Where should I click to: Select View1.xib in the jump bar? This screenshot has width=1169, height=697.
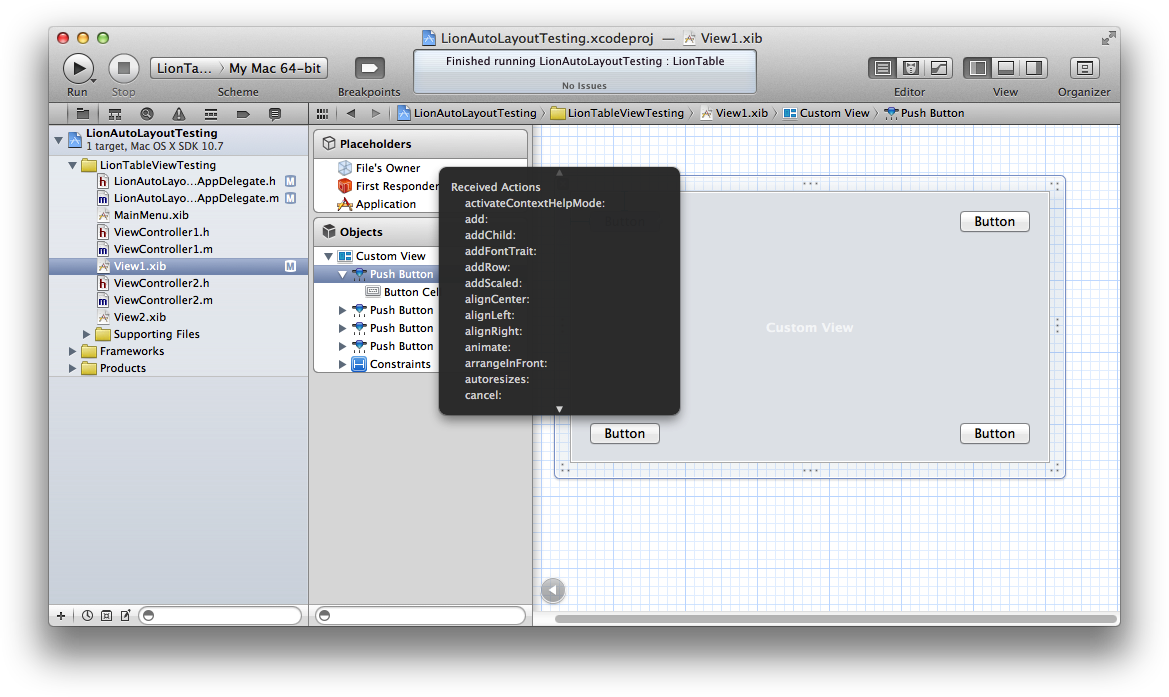point(734,113)
